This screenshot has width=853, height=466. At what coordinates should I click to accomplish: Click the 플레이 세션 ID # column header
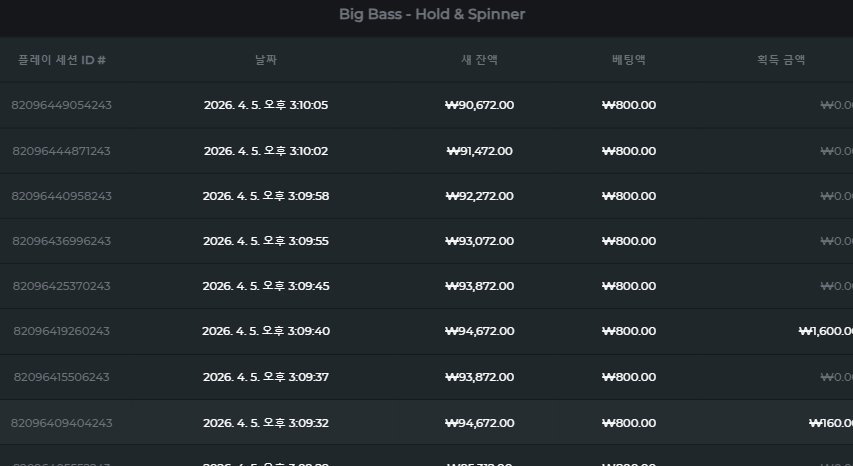pos(61,60)
